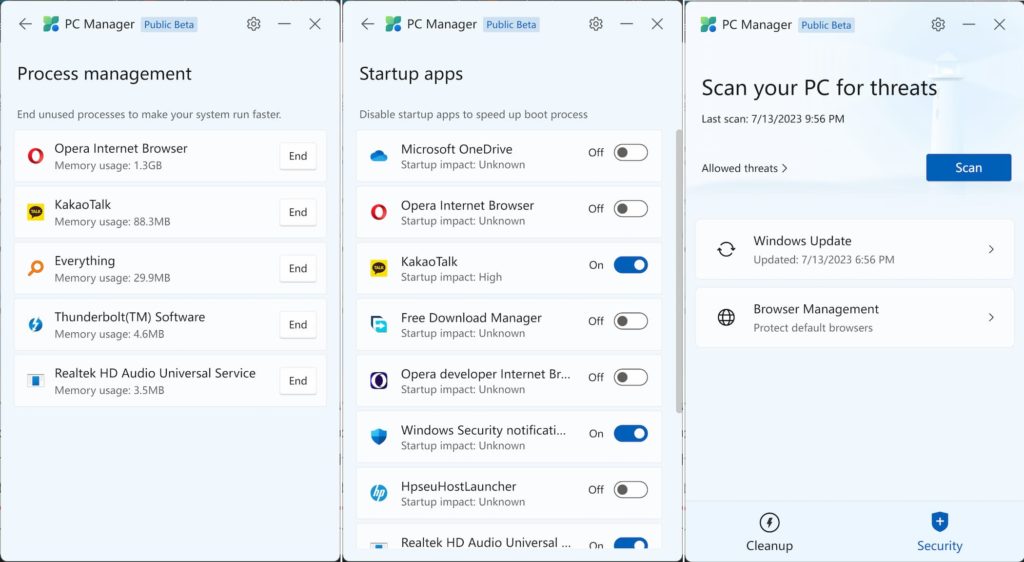Image resolution: width=1024 pixels, height=562 pixels.
Task: Select Windows Update label text
Action: (x=802, y=241)
